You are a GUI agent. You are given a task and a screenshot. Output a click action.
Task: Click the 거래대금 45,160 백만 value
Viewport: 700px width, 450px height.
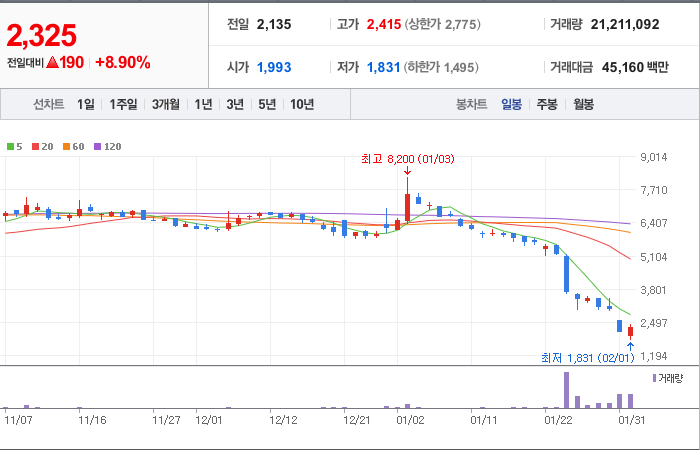point(635,67)
